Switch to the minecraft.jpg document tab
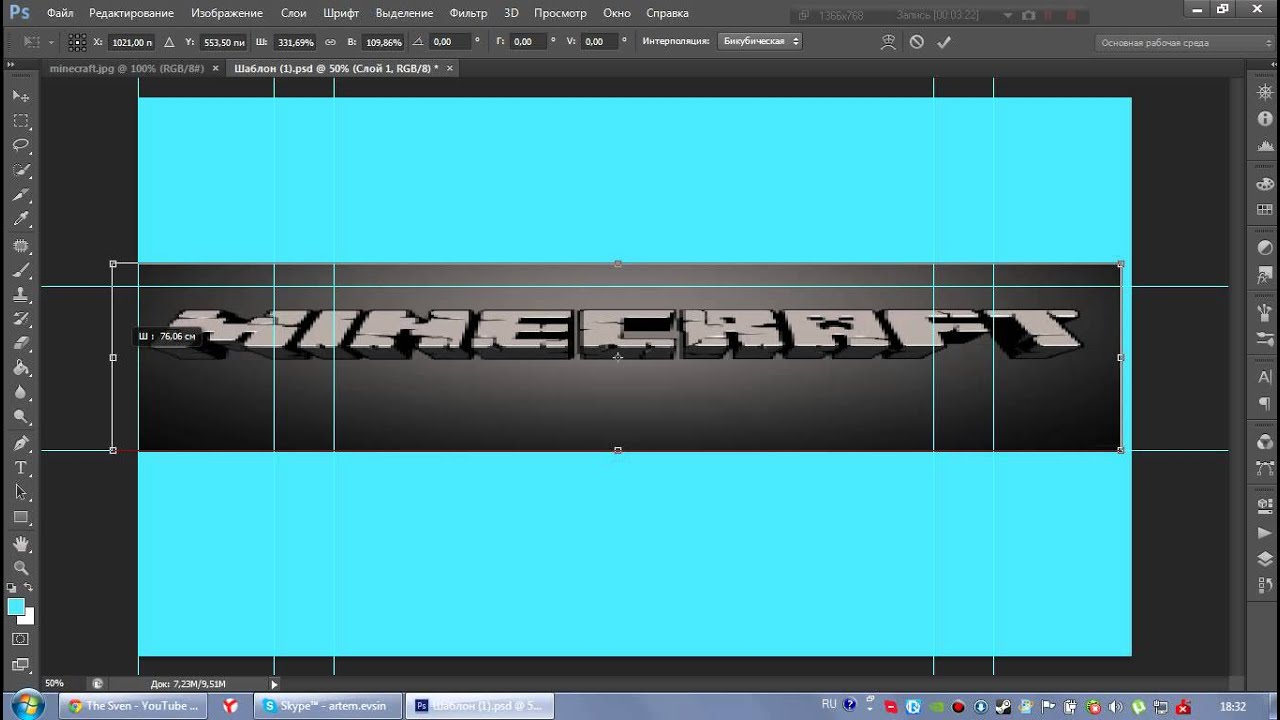Viewport: 1280px width, 720px height. 127,68
